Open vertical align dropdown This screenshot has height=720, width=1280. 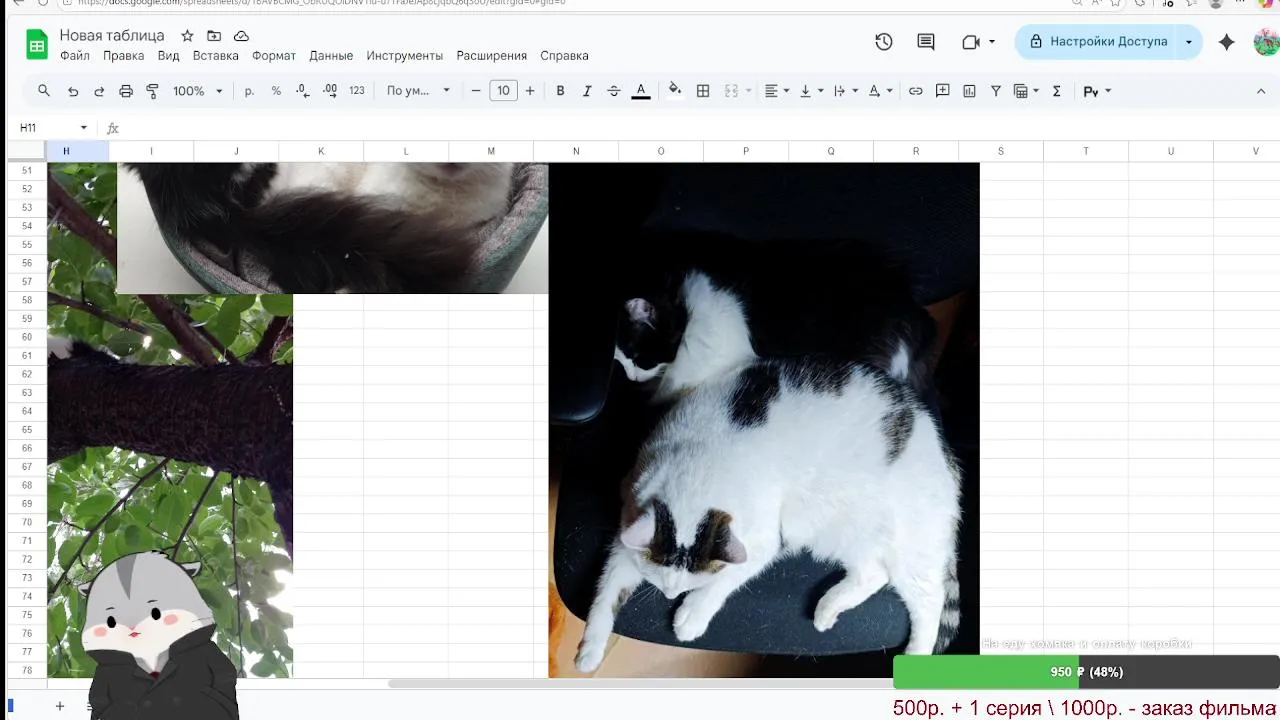tap(811, 91)
